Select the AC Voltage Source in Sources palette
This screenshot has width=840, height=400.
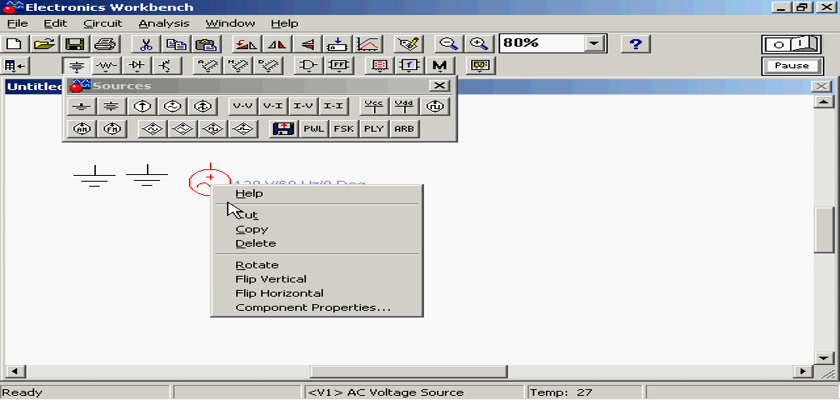tap(172, 106)
